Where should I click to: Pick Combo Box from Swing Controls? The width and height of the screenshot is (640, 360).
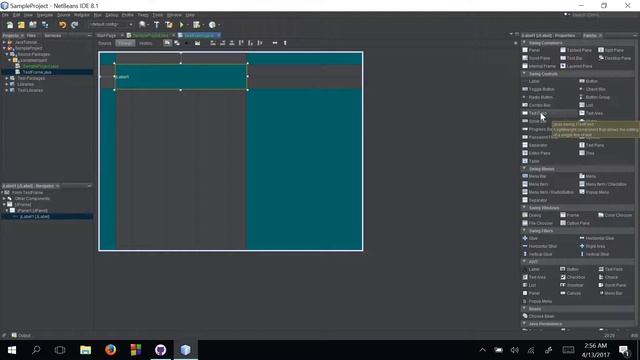point(536,105)
